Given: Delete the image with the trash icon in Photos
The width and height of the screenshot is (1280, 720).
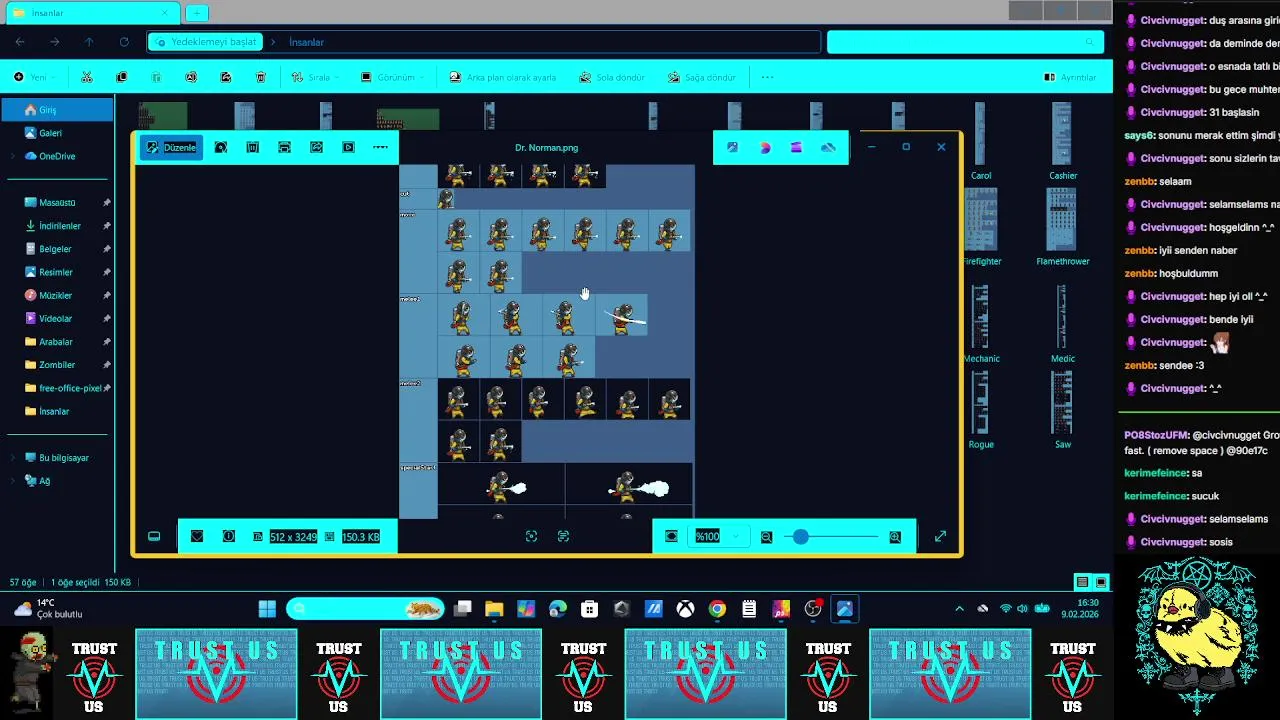Looking at the screenshot, I should pyautogui.click(x=253, y=147).
